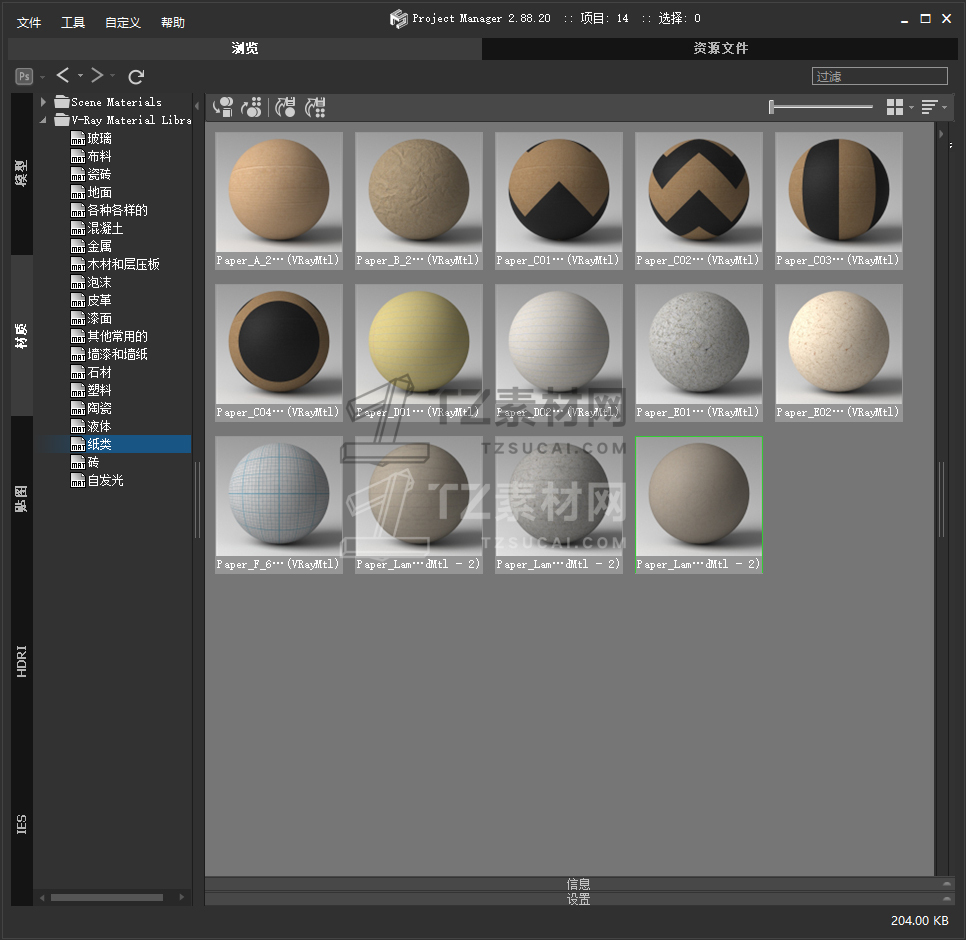
Task: Select the 金属 material library
Action: (99, 246)
